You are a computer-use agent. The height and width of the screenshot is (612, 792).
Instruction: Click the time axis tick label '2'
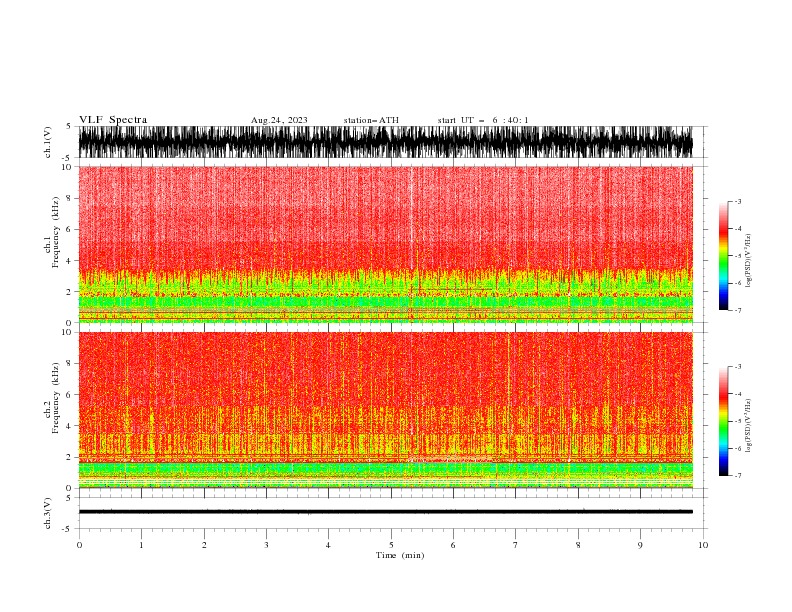click(204, 545)
